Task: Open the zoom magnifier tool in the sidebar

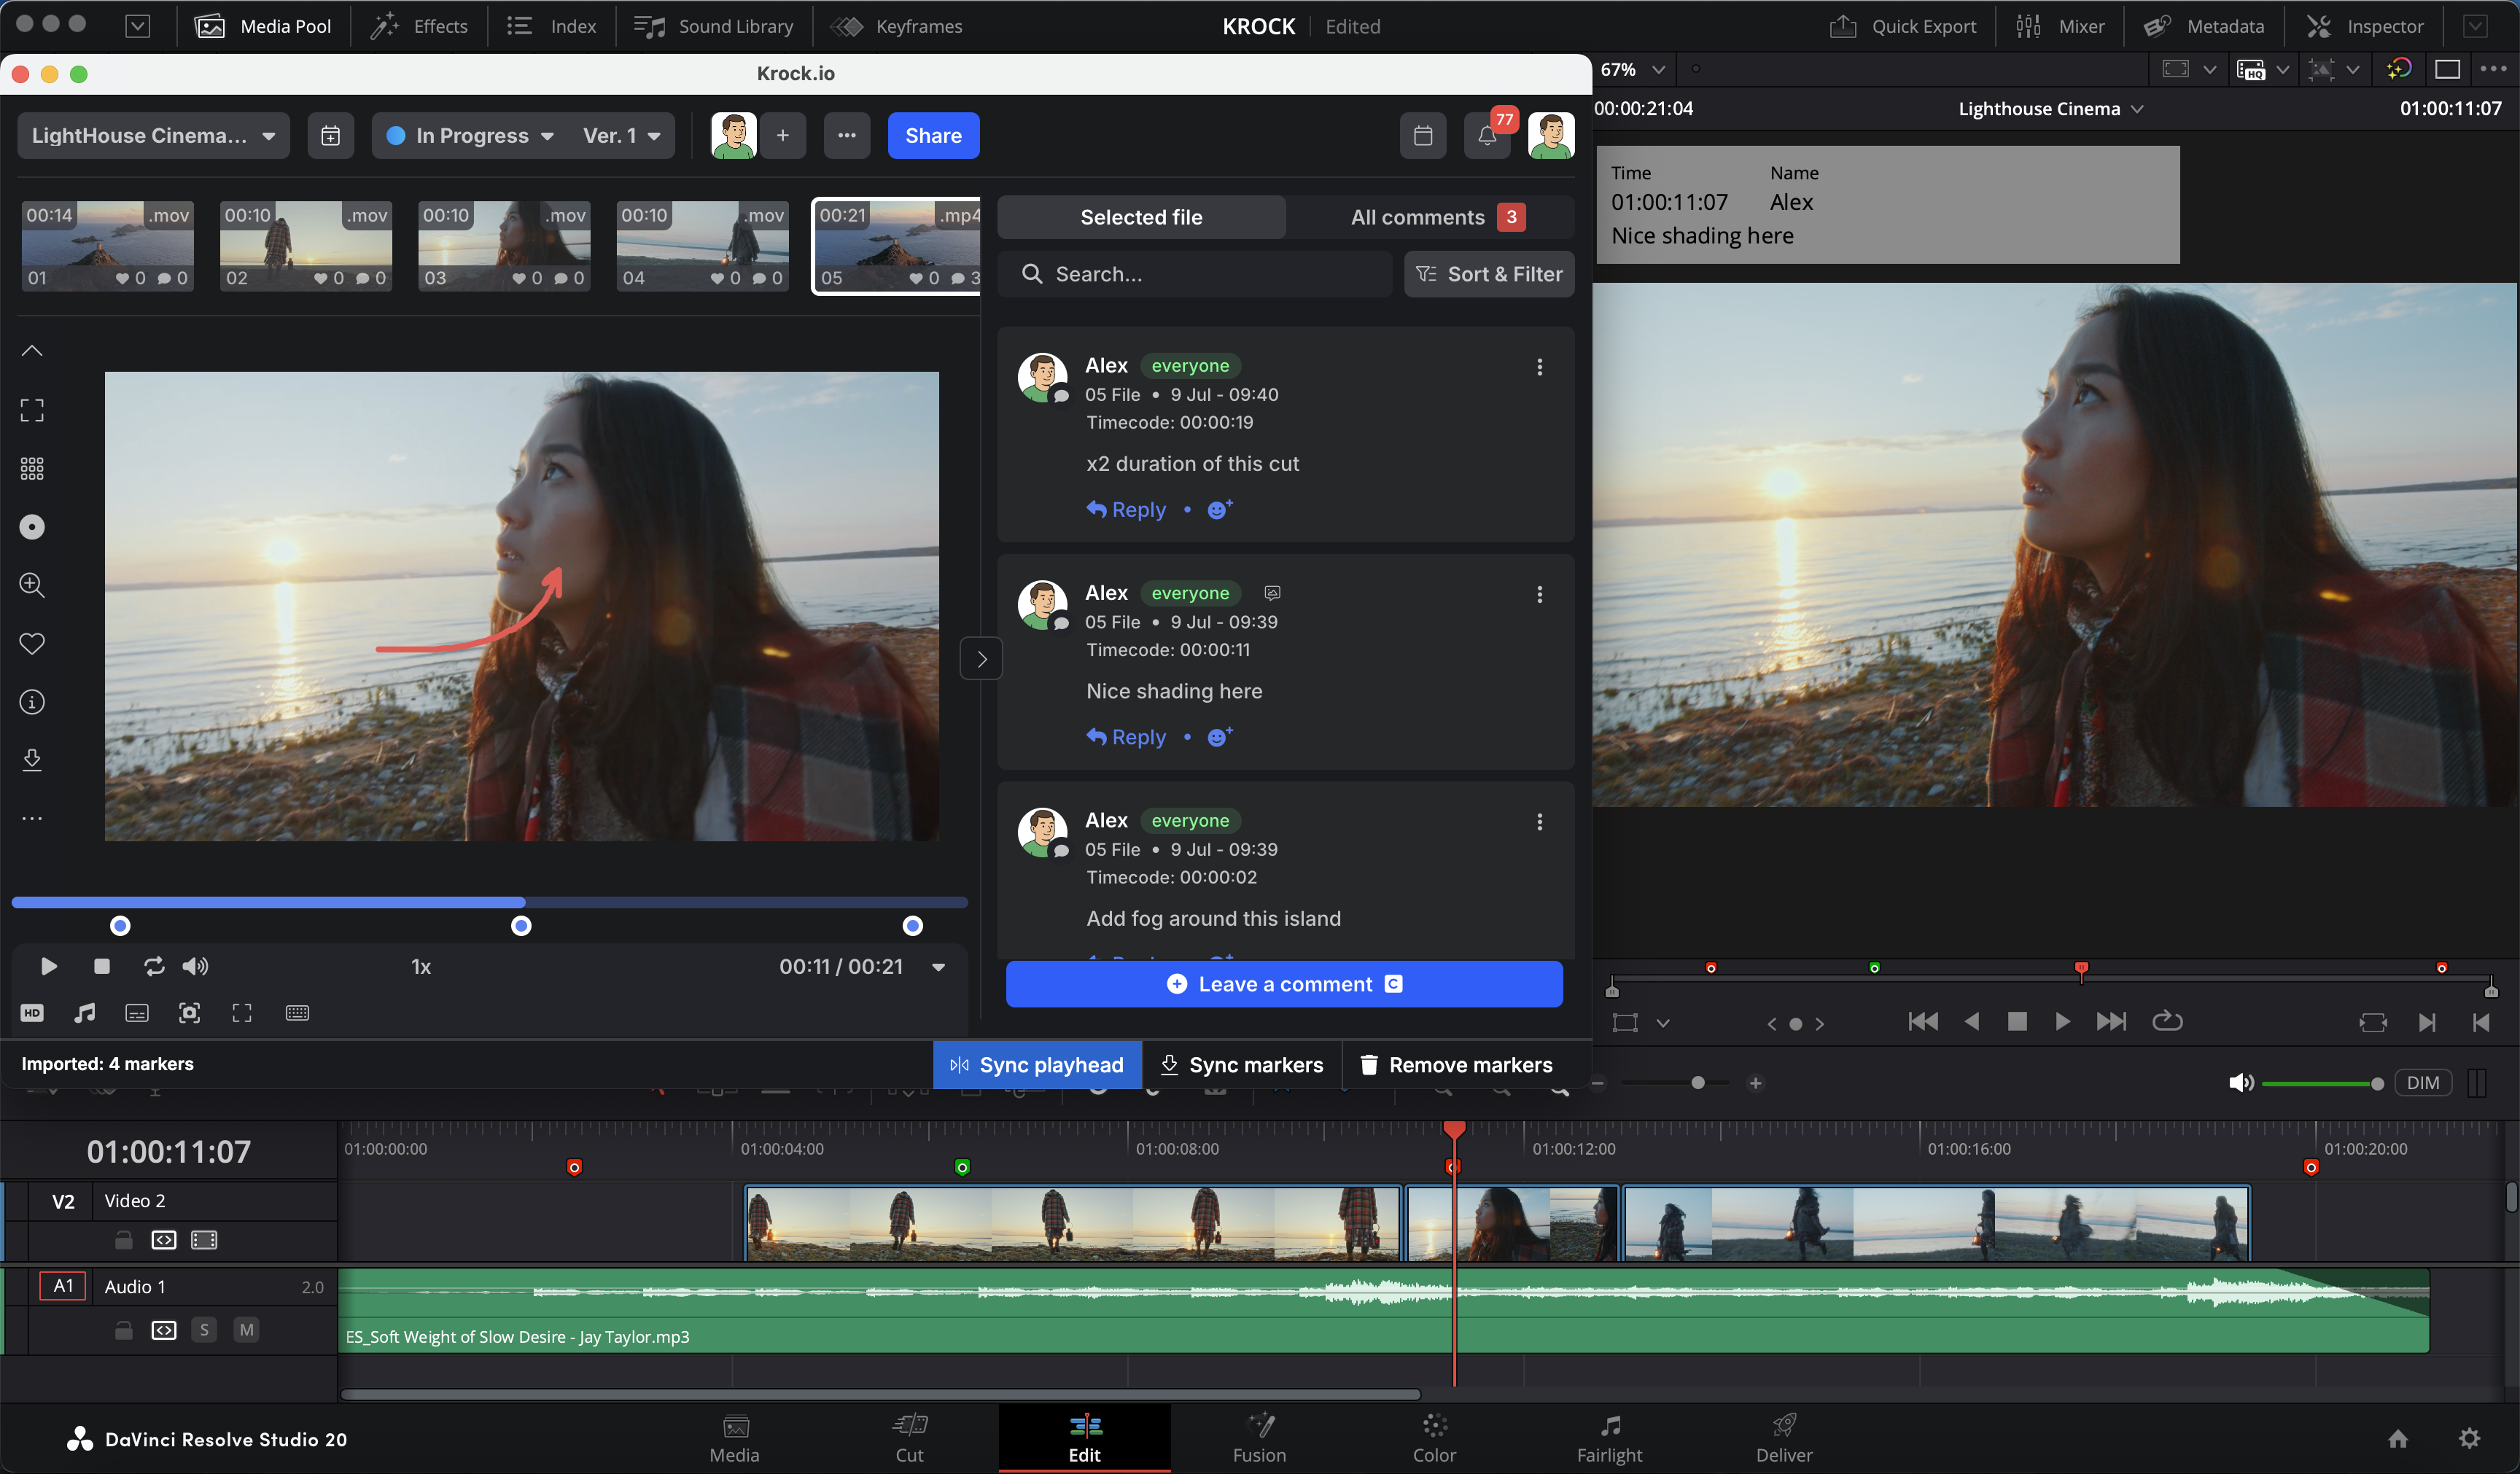Action: [x=32, y=585]
